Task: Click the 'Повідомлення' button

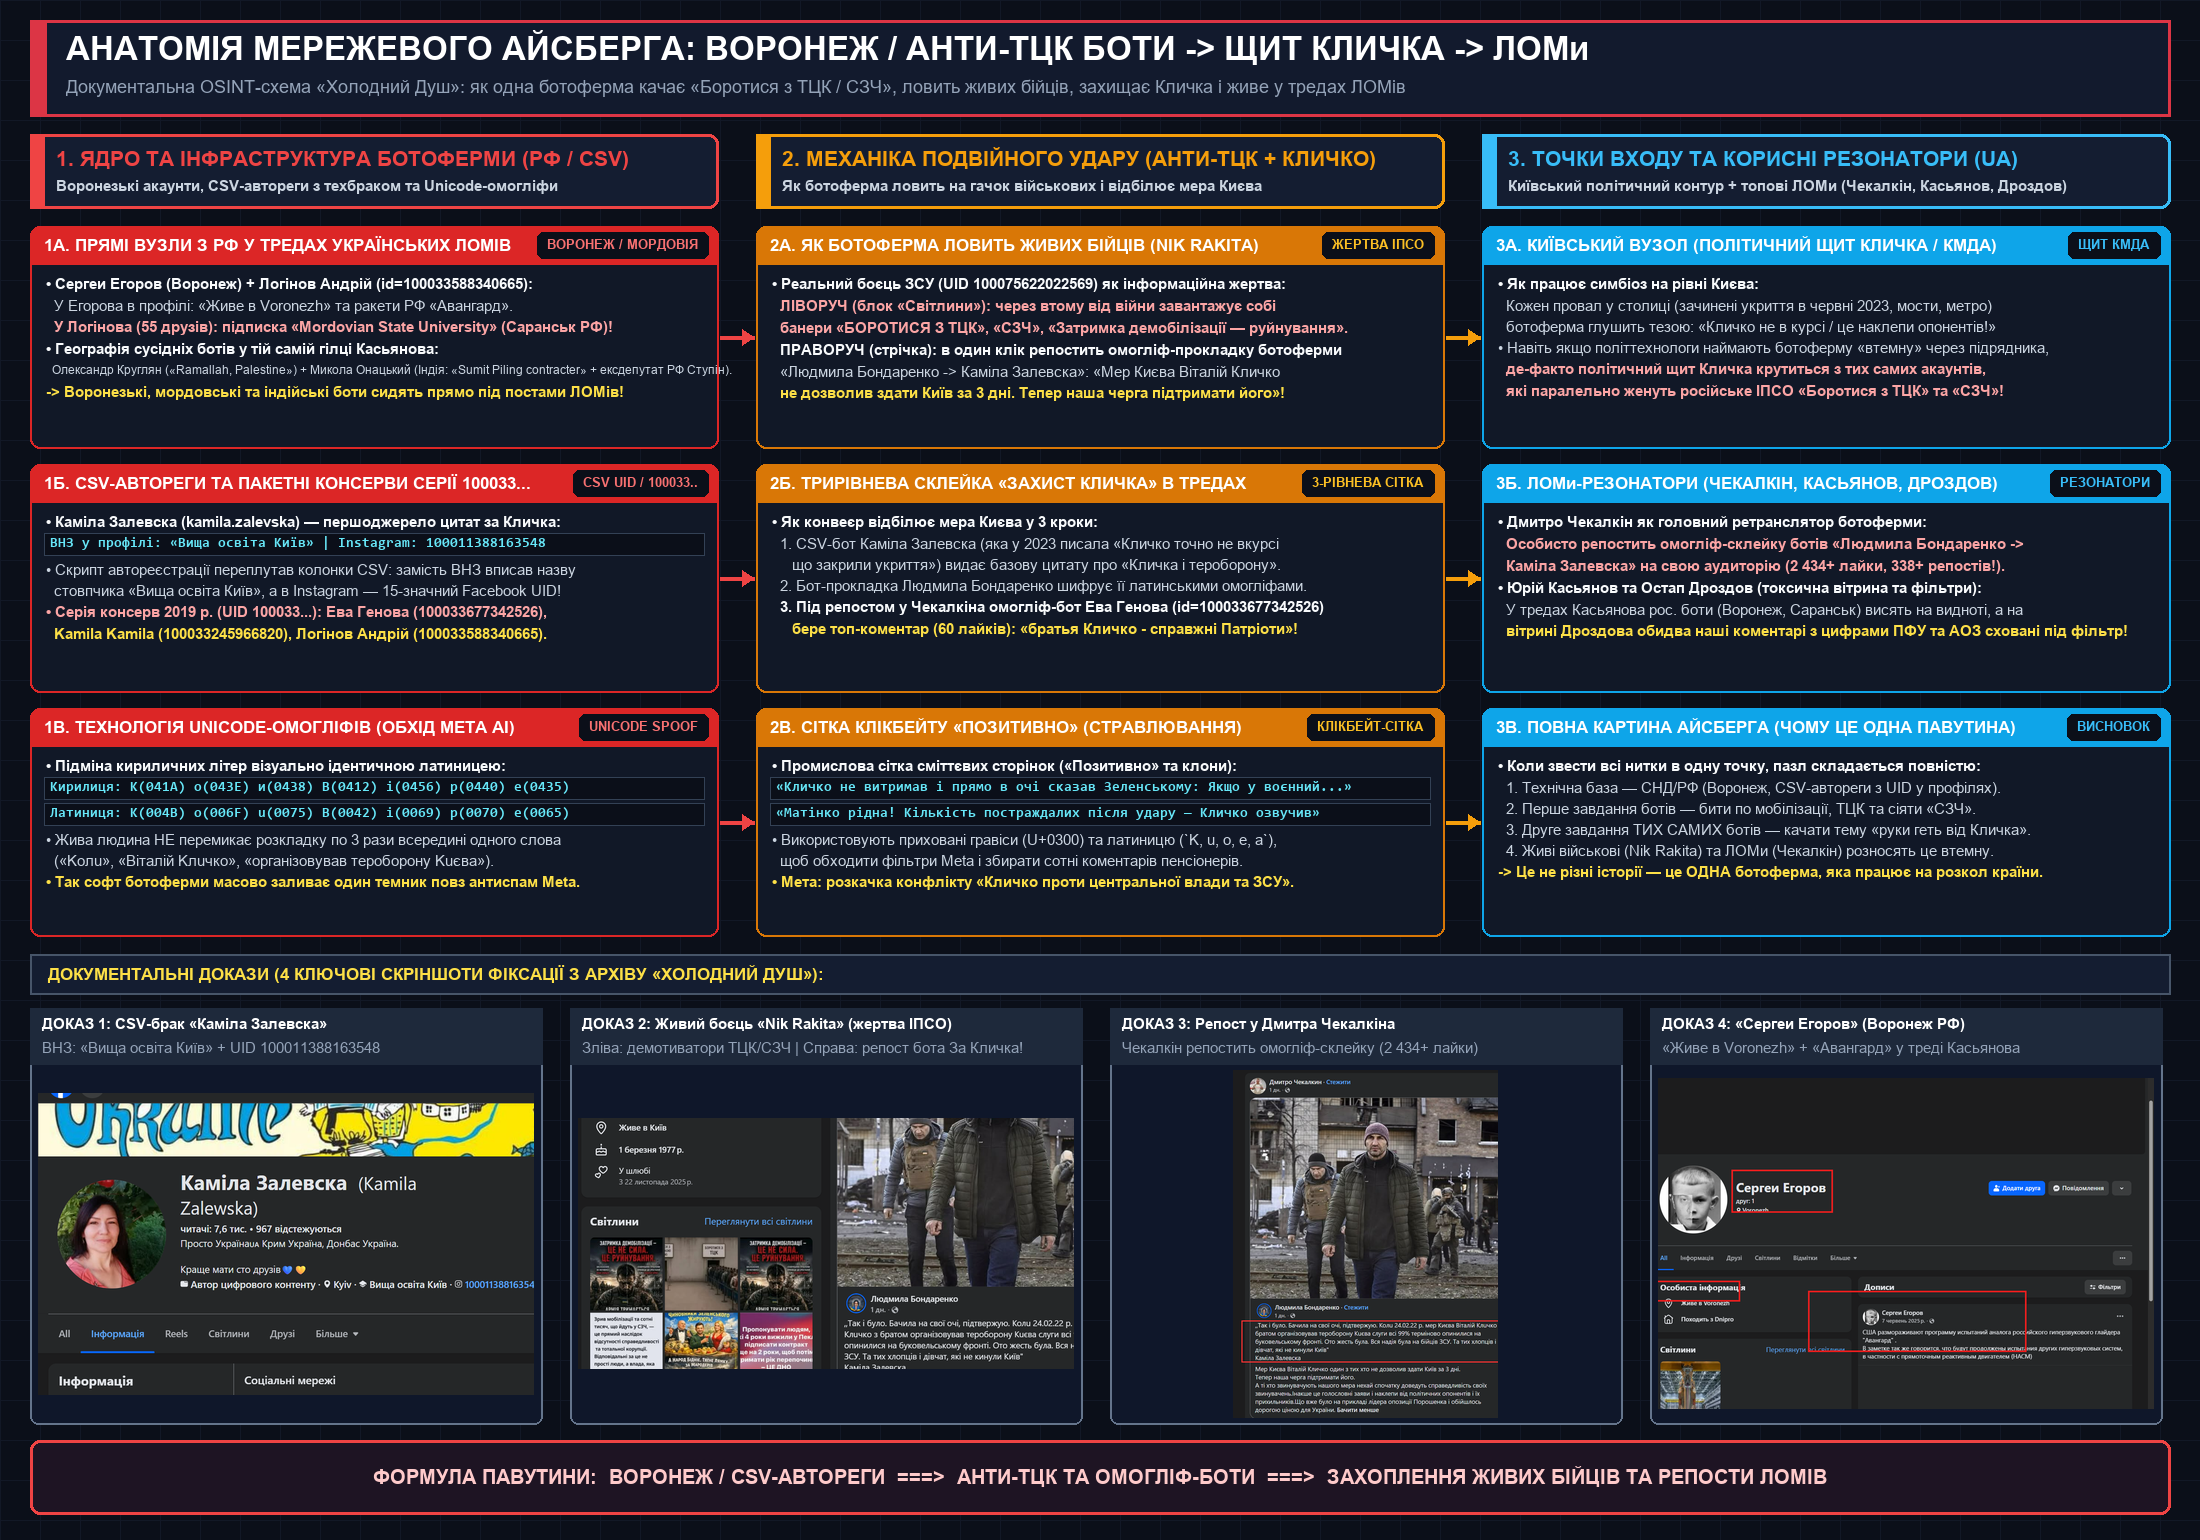Action: (2078, 1188)
